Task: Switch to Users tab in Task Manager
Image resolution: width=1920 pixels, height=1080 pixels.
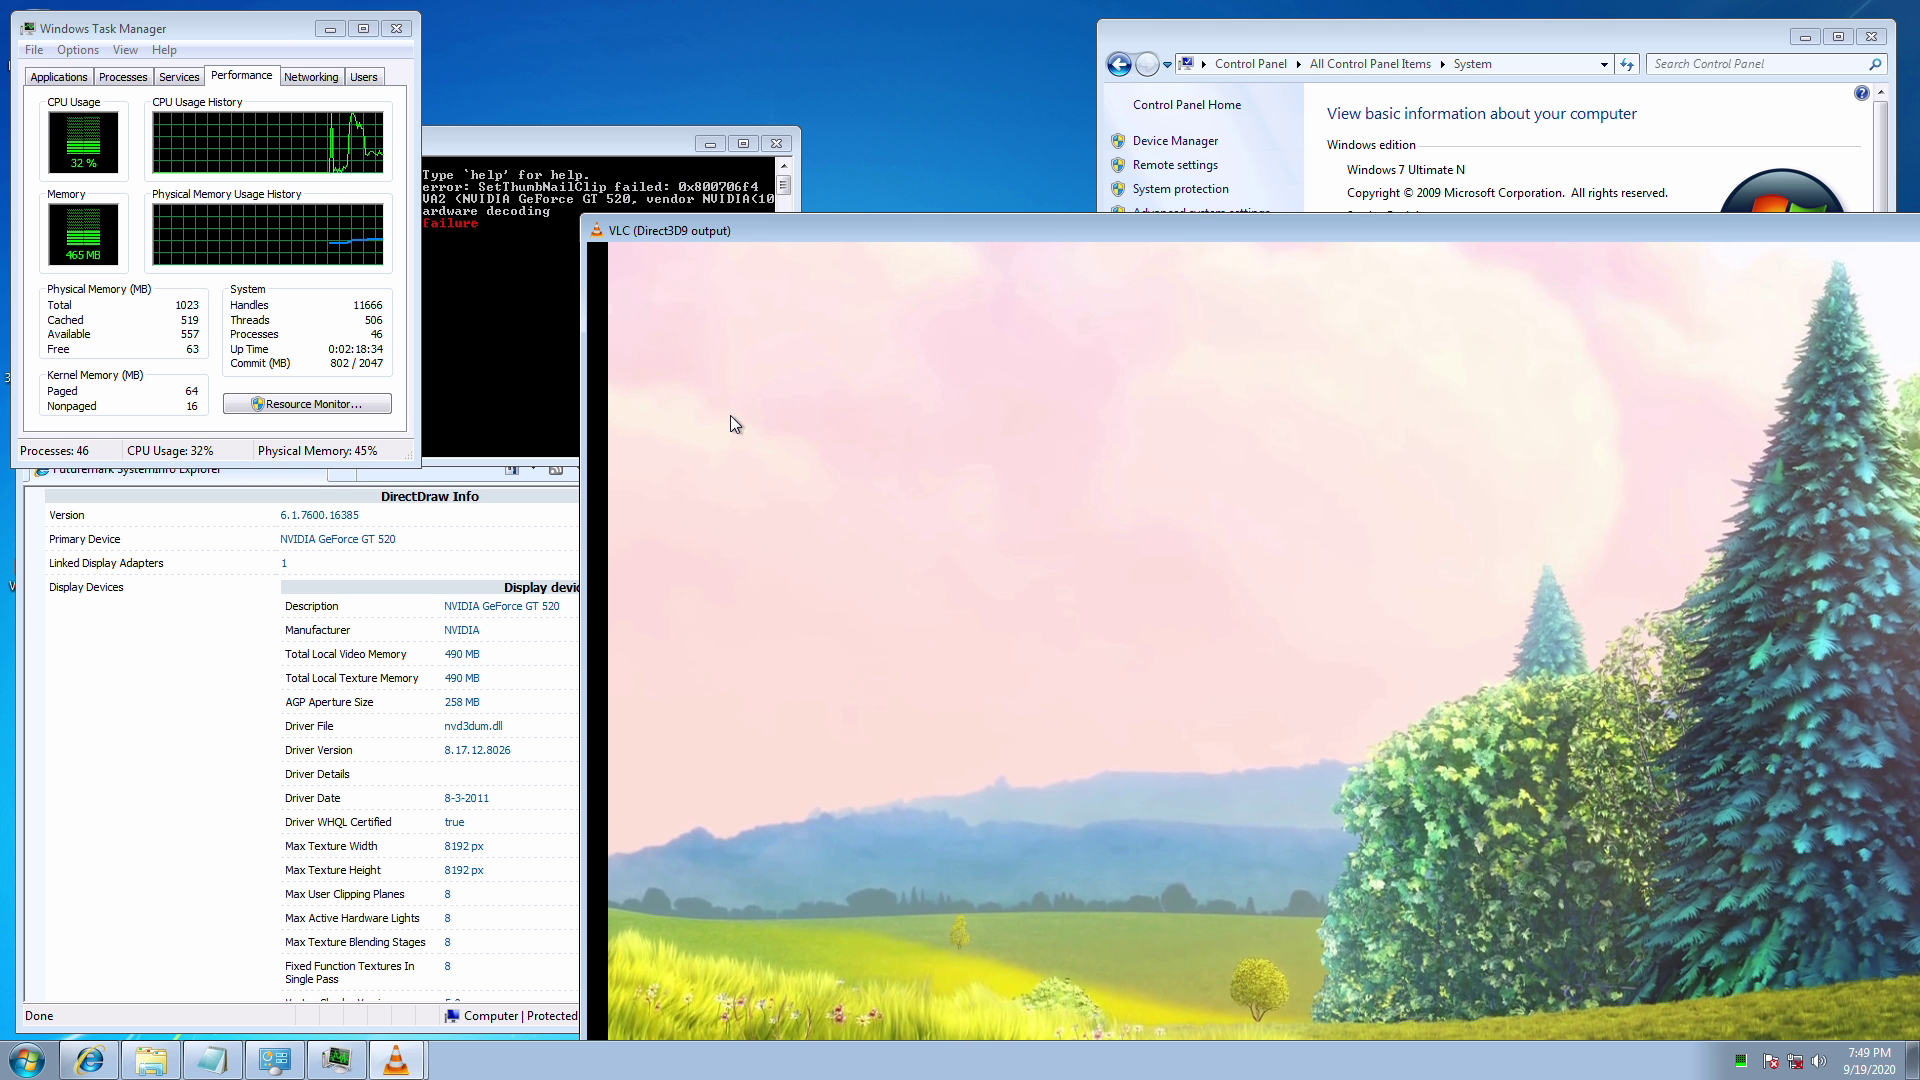Action: [x=364, y=77]
